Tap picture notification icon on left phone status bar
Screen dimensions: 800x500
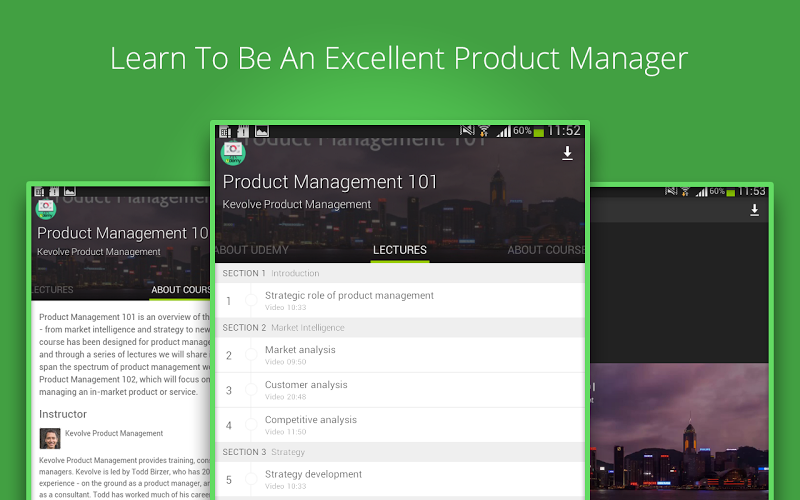click(x=70, y=192)
